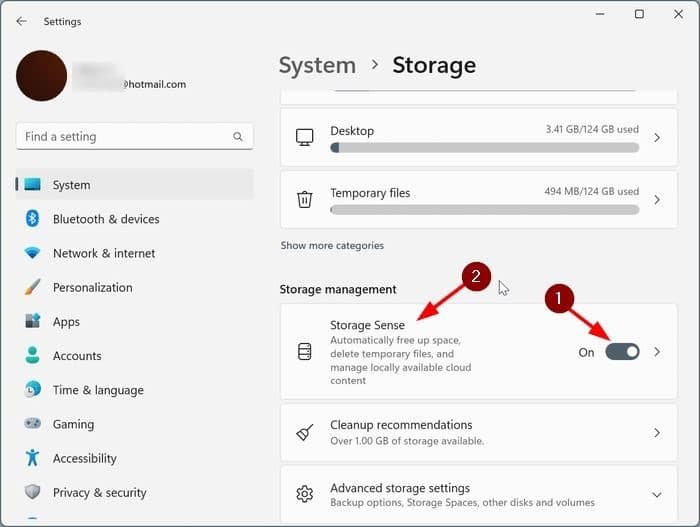The width and height of the screenshot is (700, 527).
Task: Open Network & internet settings
Action: pos(135,253)
